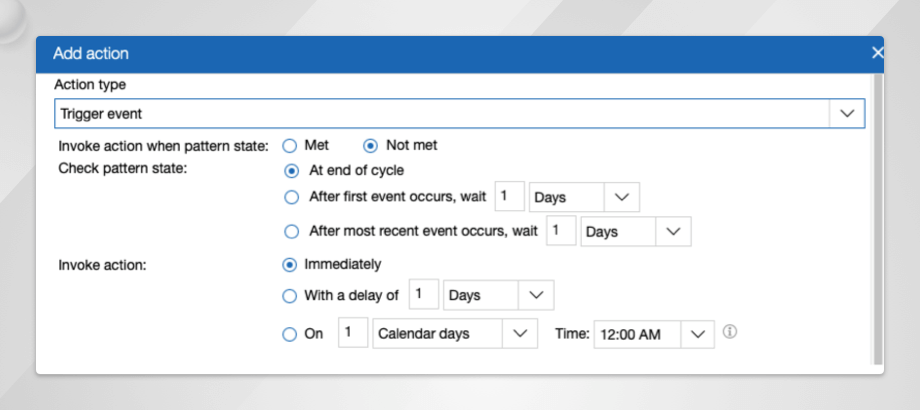This screenshot has height=410, width=920.
Task: Select the On calendar days radio button
Action: coord(290,334)
